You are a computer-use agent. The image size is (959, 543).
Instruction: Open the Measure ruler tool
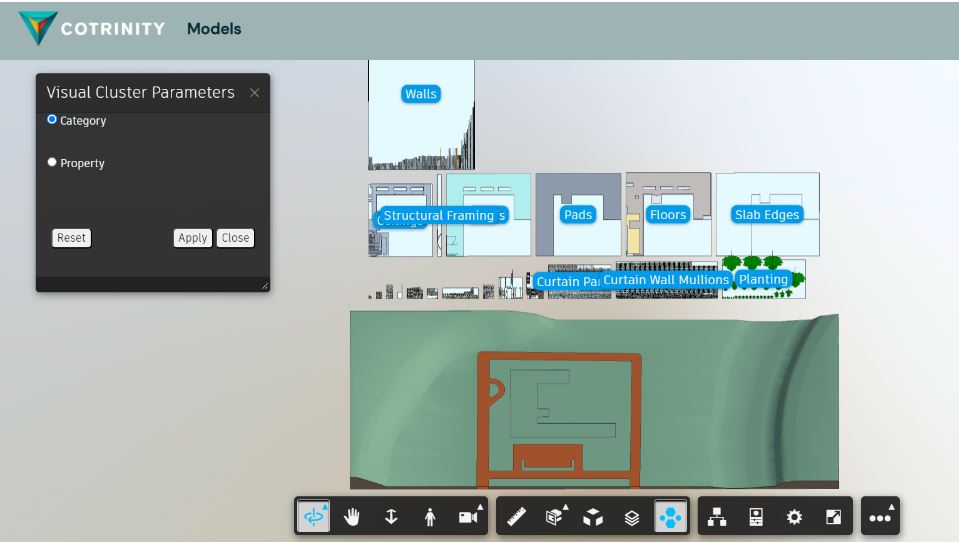coord(516,517)
